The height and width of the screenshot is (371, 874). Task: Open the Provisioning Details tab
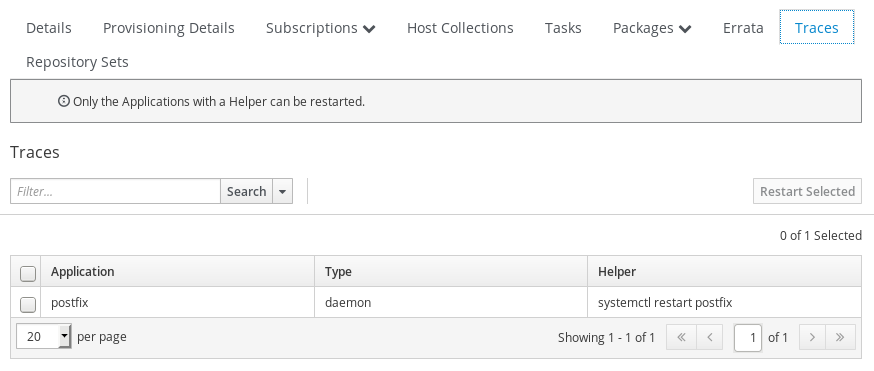[169, 28]
